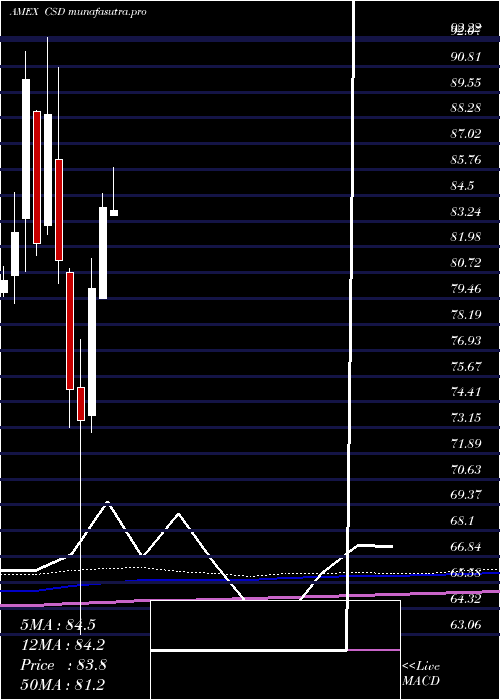Click the Price : 83.8 readout

tap(63, 665)
